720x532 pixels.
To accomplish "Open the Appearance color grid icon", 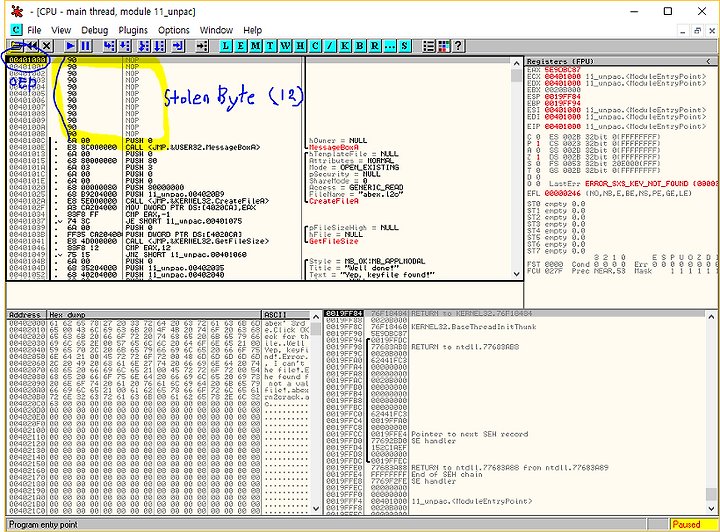I will click(444, 46).
